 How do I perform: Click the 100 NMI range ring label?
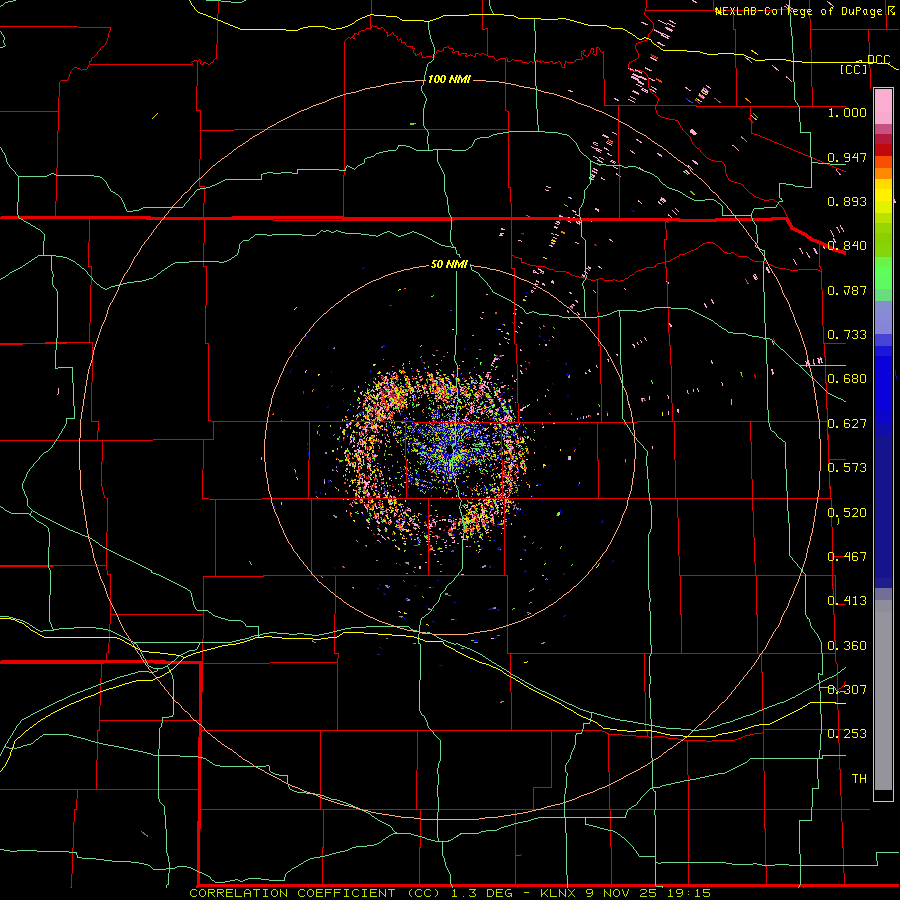[449, 79]
